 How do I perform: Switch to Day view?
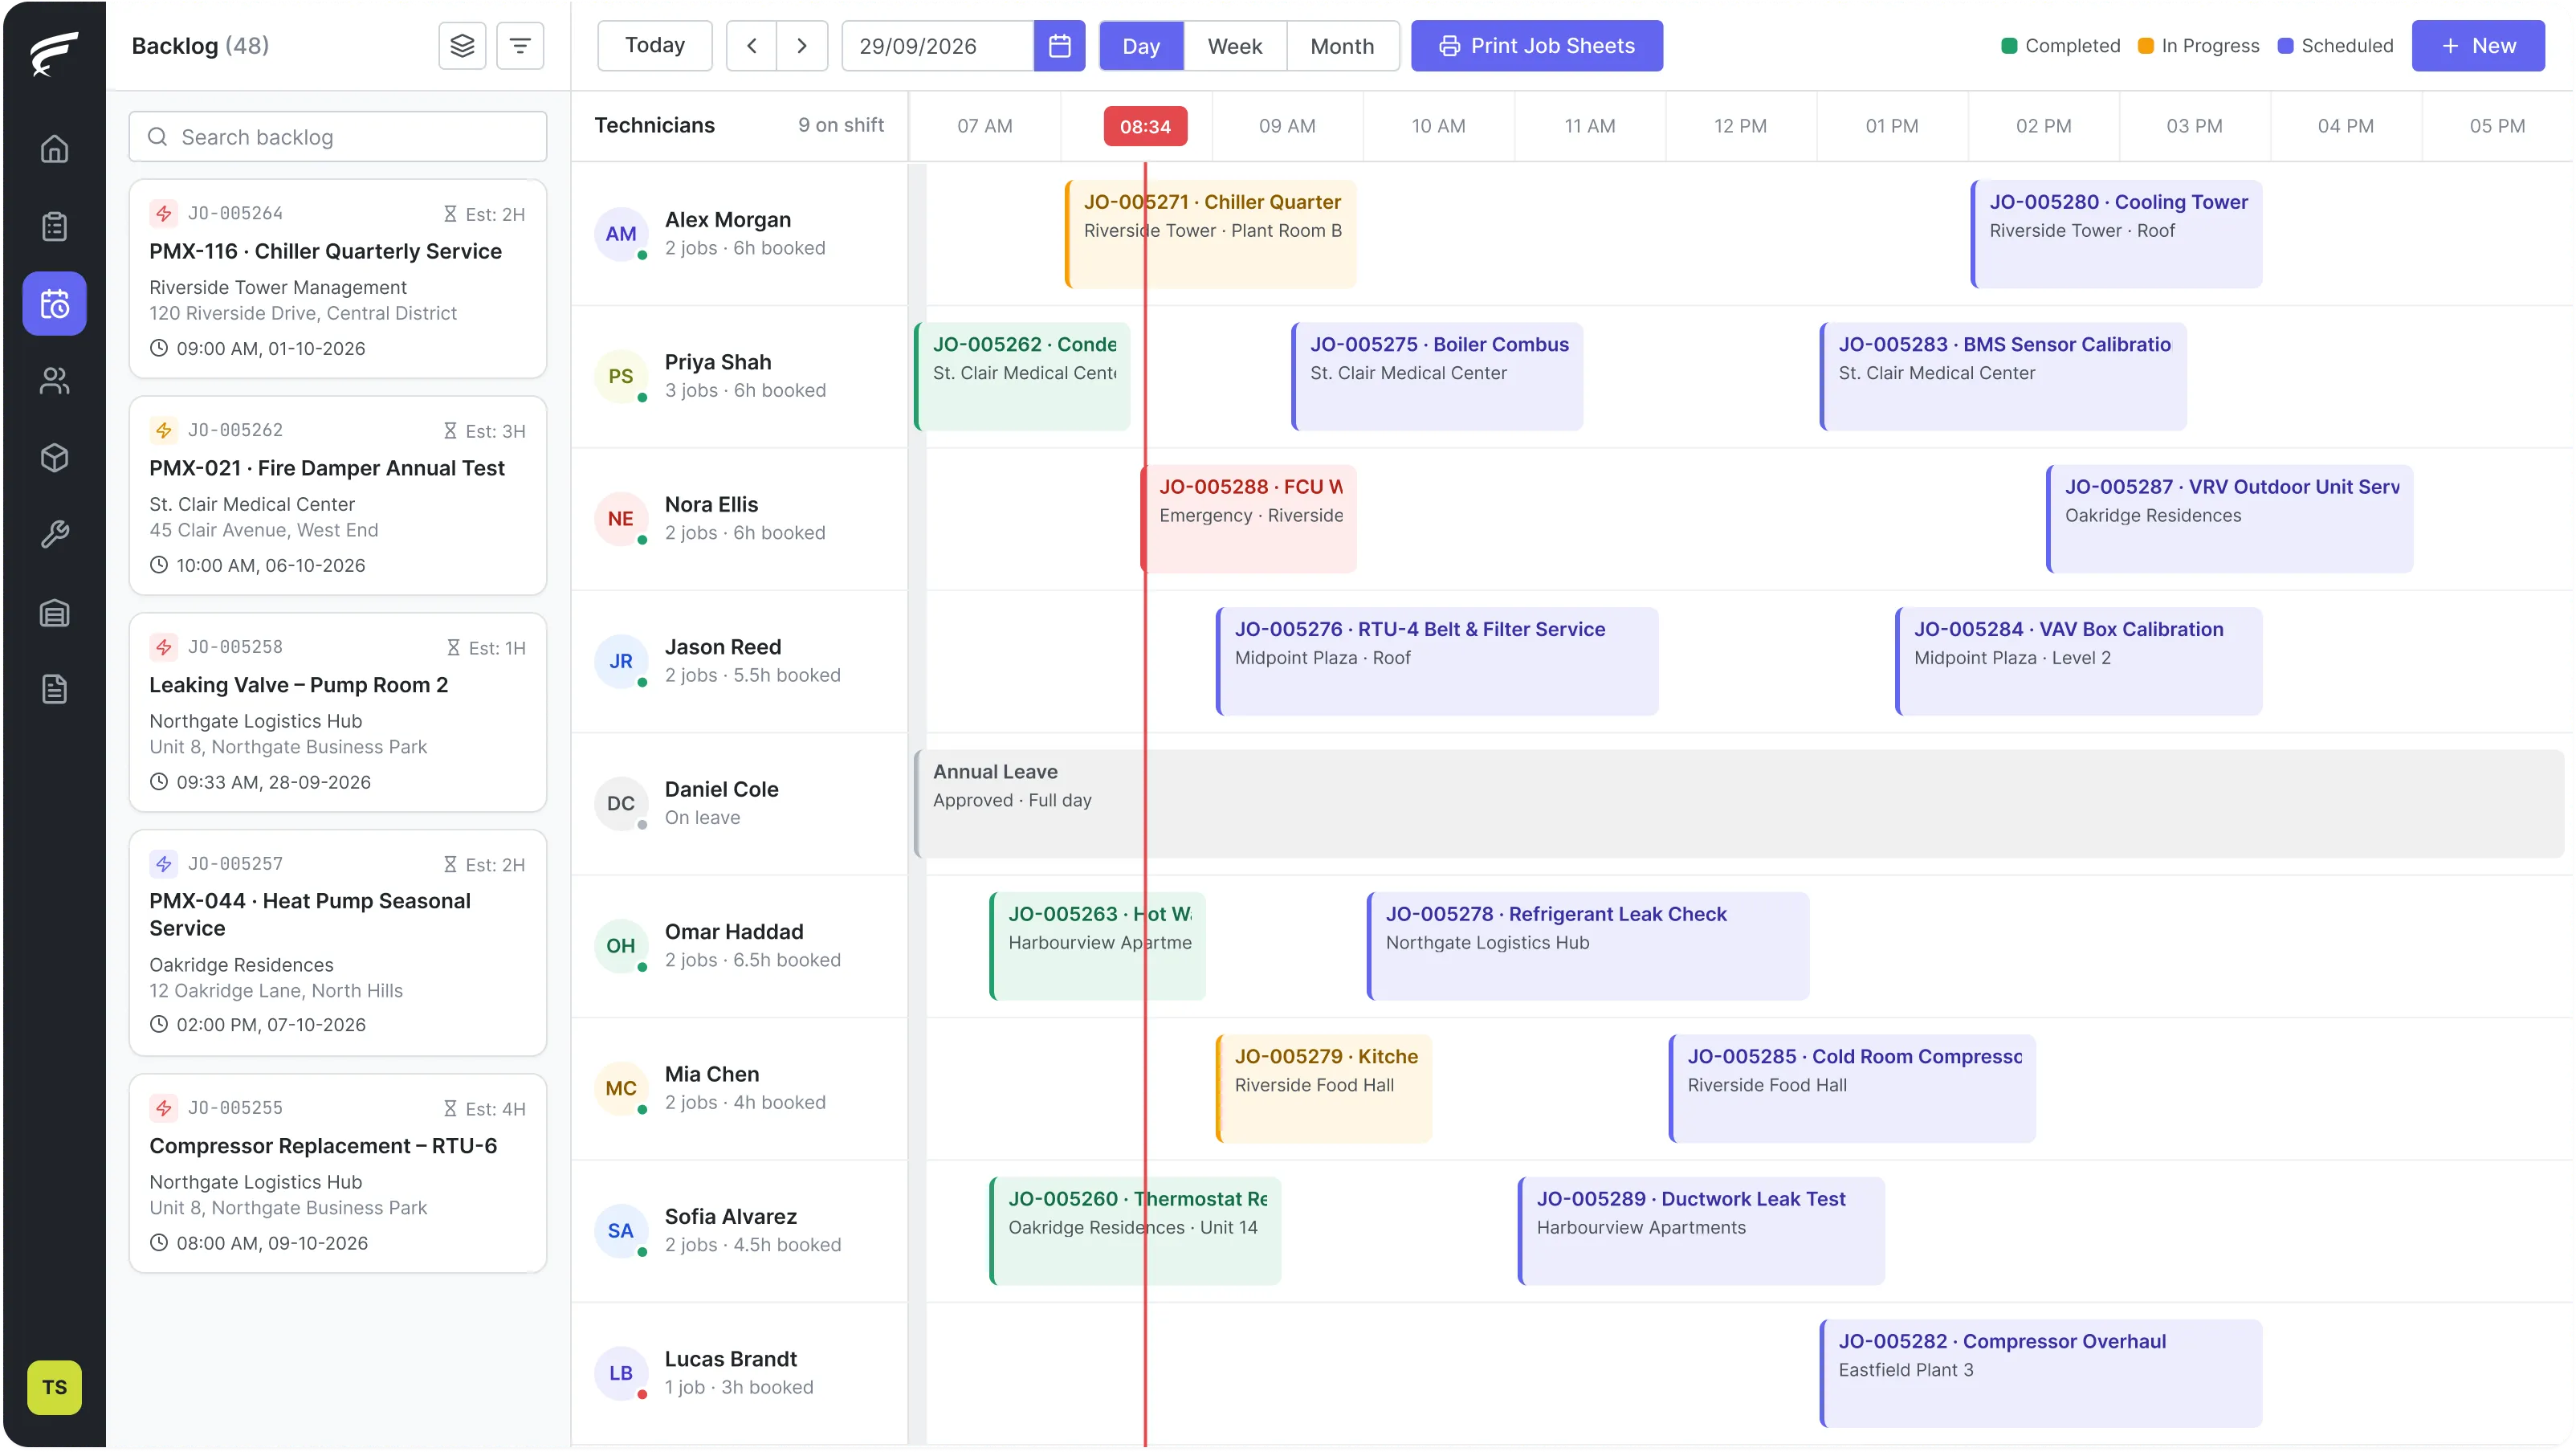pyautogui.click(x=1141, y=46)
